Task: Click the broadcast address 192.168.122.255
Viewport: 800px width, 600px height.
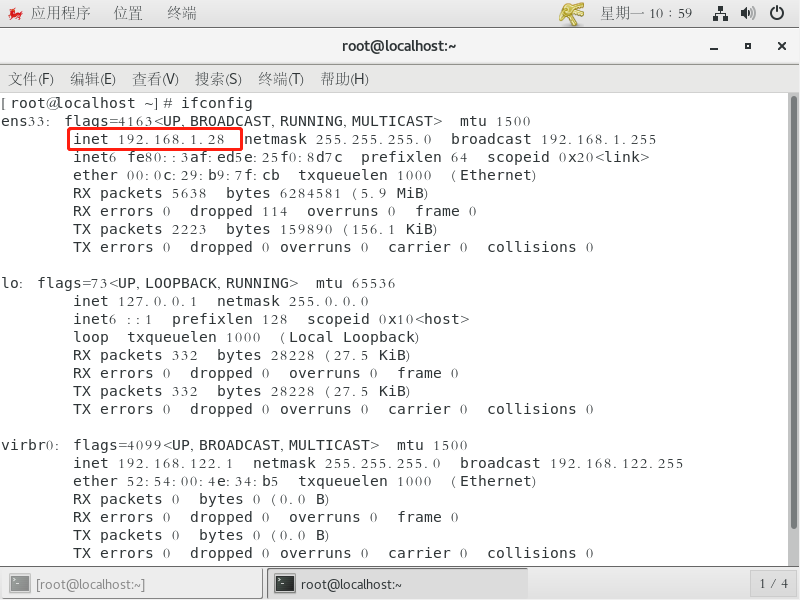Action: point(616,463)
